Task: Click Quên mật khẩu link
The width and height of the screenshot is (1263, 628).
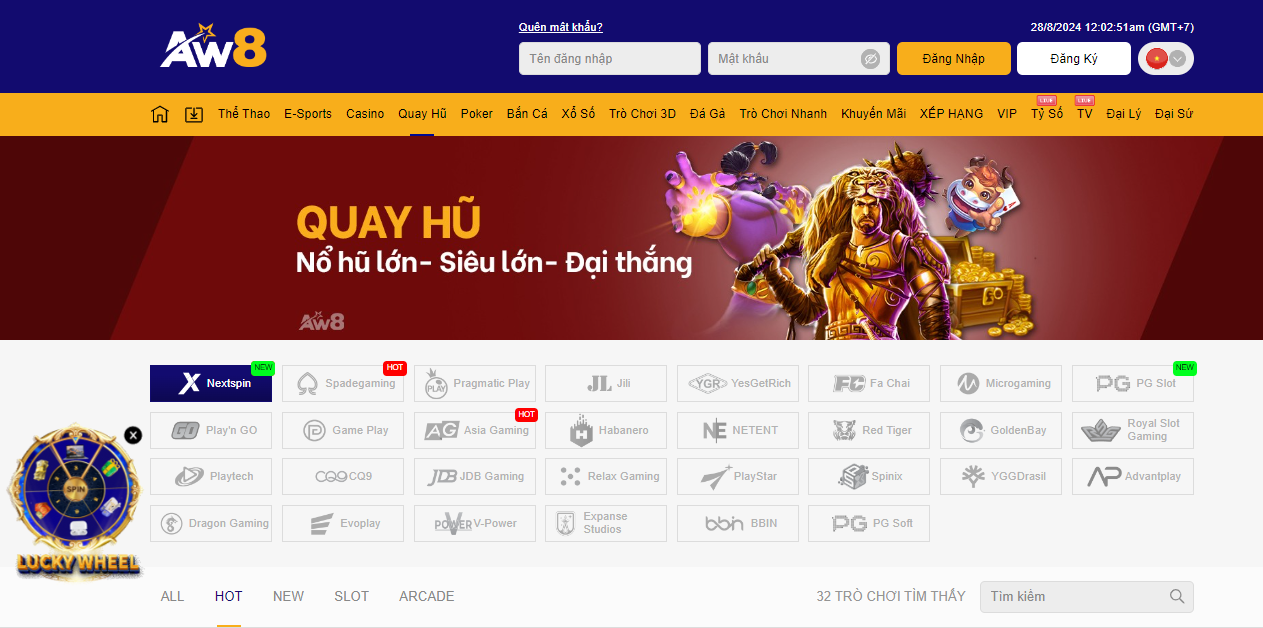Action: [561, 27]
